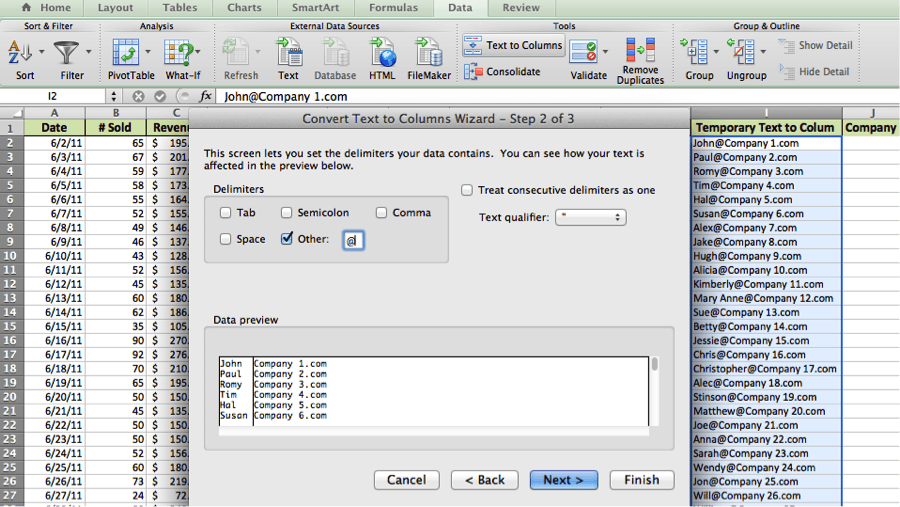Open the PivotTable tool
900x507 pixels.
(x=126, y=51)
